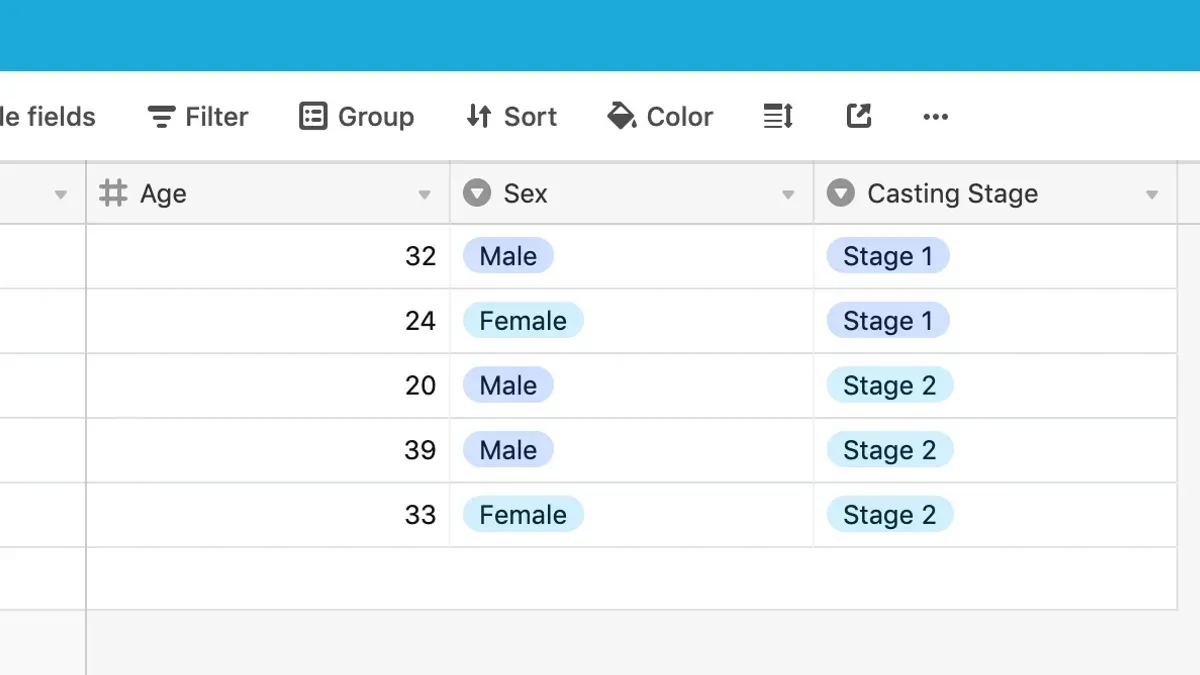Select the age cell with 39
This screenshot has width=1200, height=675.
(x=268, y=450)
